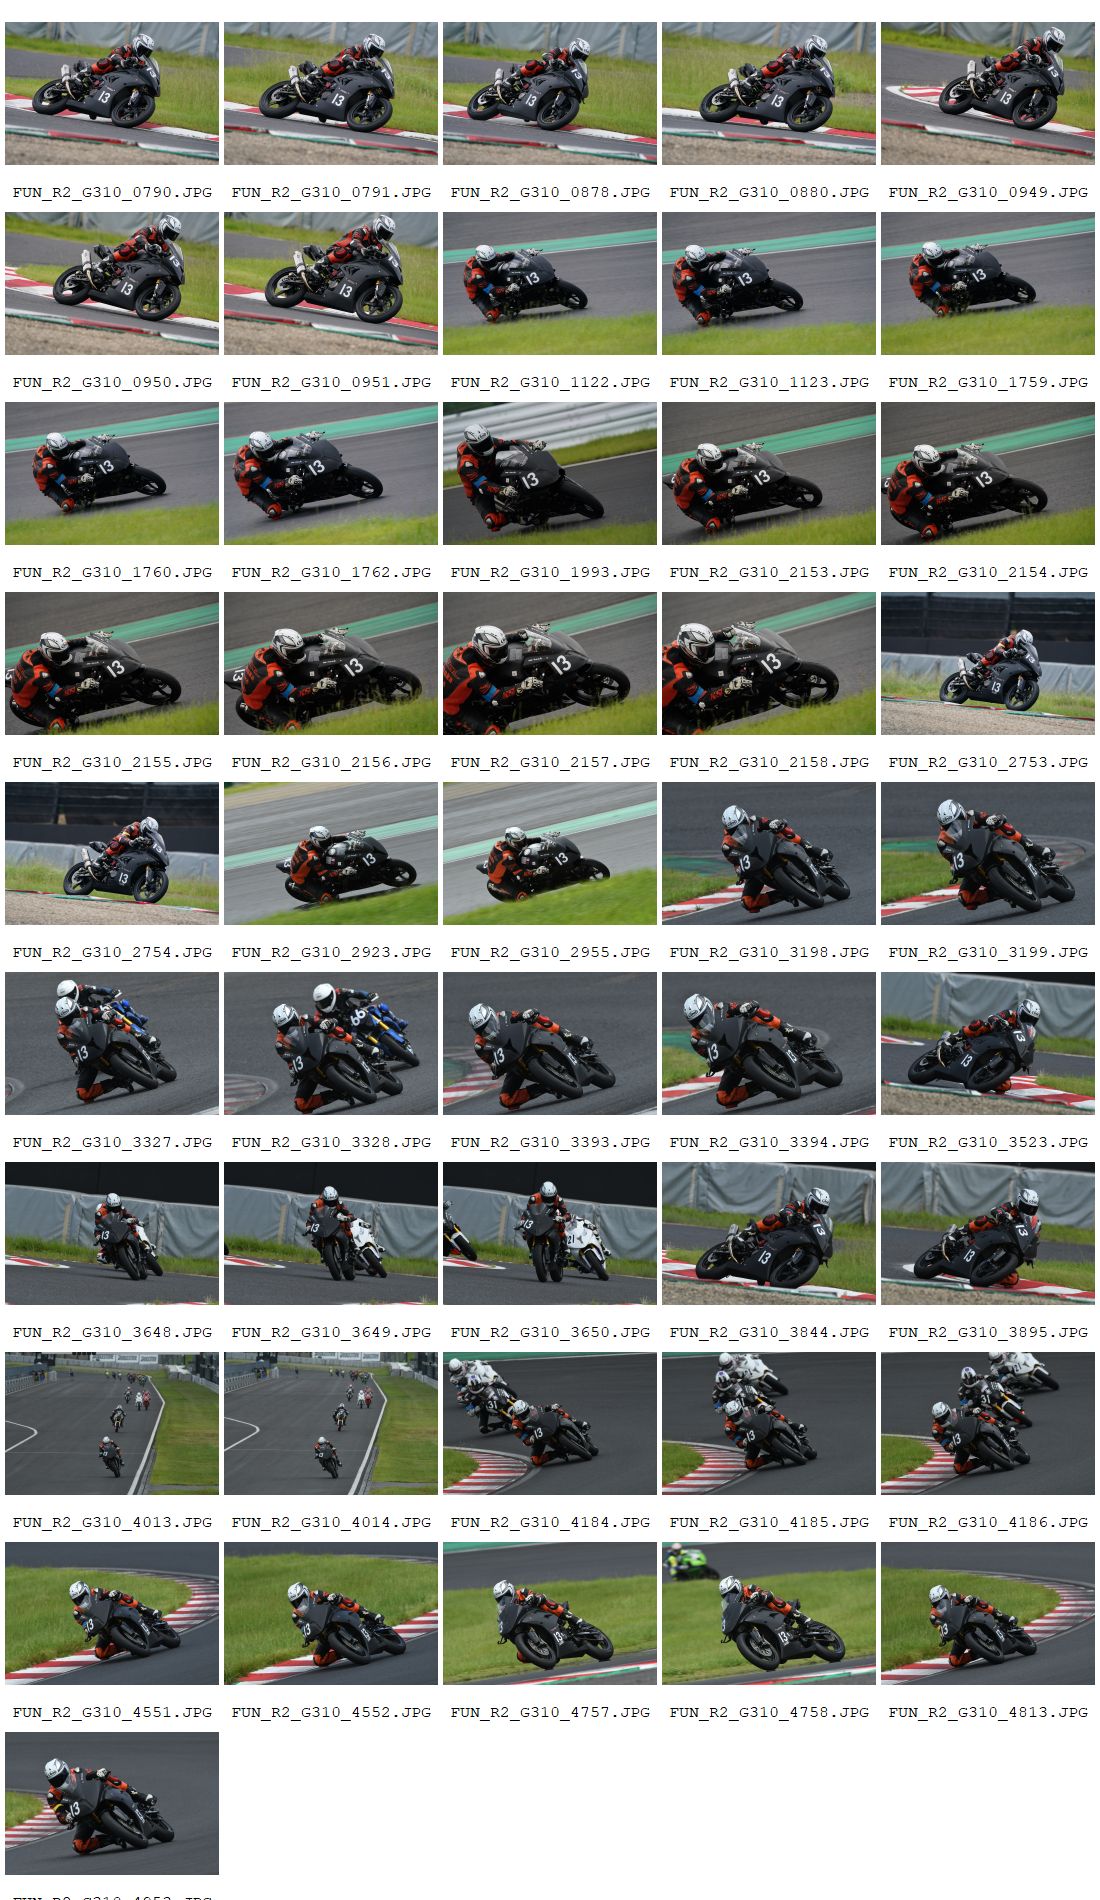The image size is (1100, 1900).
Task: Open photo FUN_R2_G310_0951.JPG
Action: (x=331, y=283)
